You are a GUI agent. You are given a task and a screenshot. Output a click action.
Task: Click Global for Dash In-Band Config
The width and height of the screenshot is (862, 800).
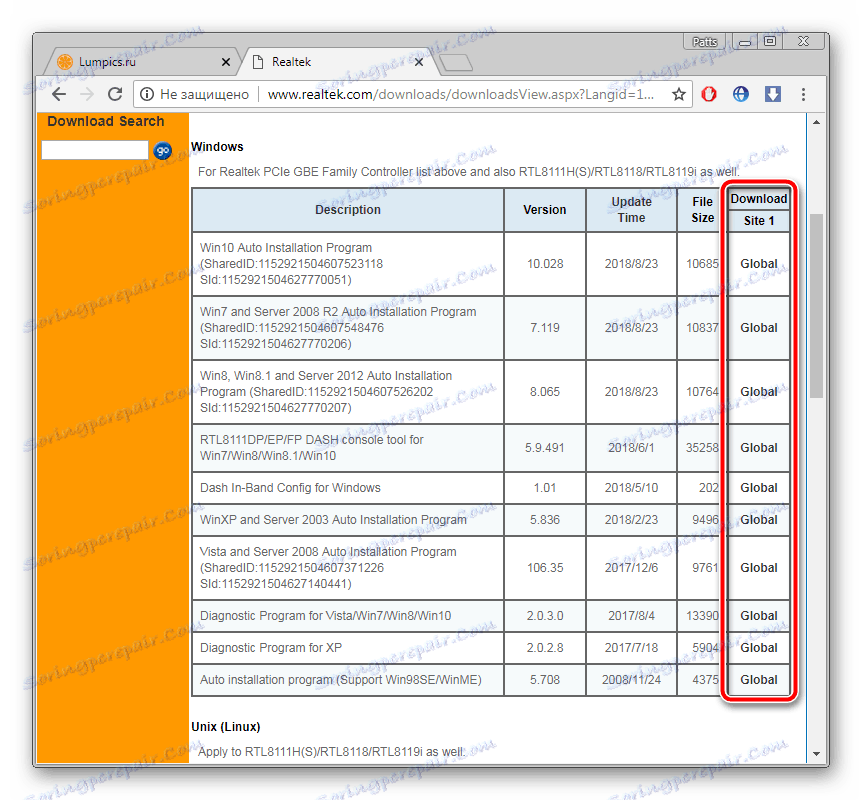(x=759, y=488)
